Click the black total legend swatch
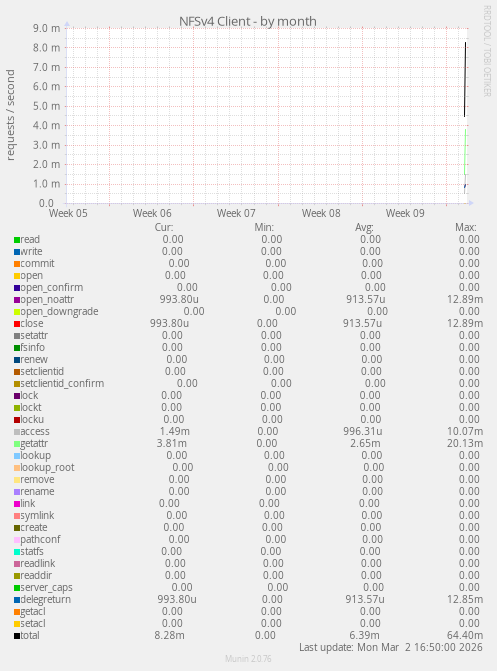The image size is (497, 671). point(17,636)
